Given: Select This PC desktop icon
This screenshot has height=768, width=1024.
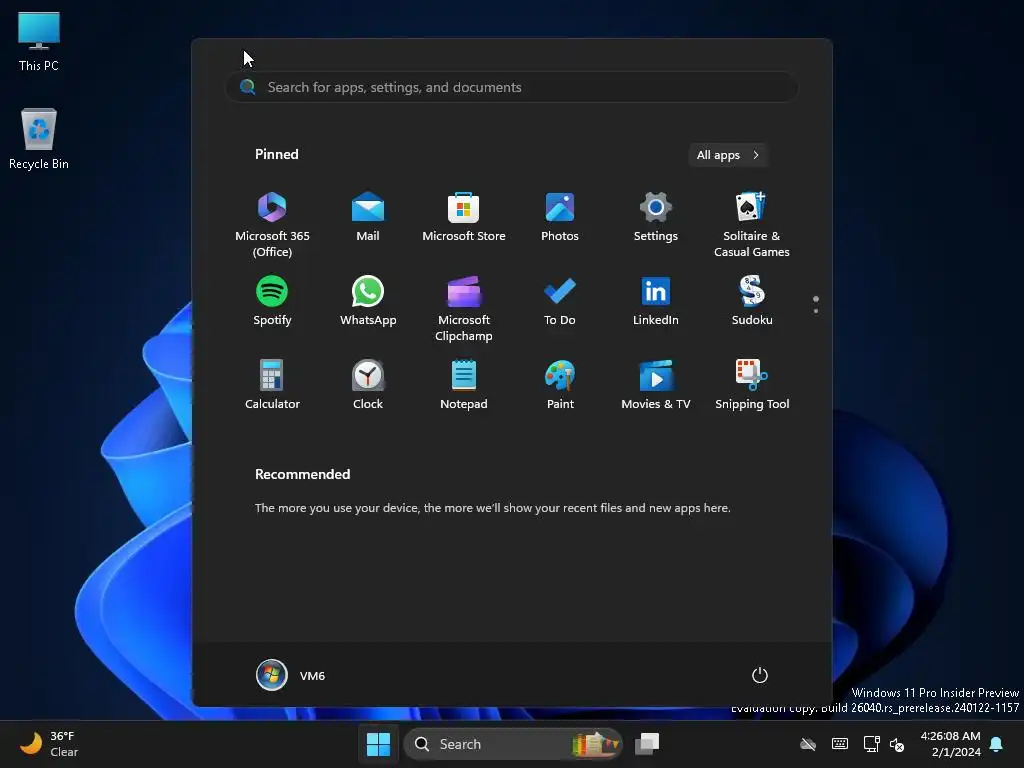Looking at the screenshot, I should (x=39, y=42).
